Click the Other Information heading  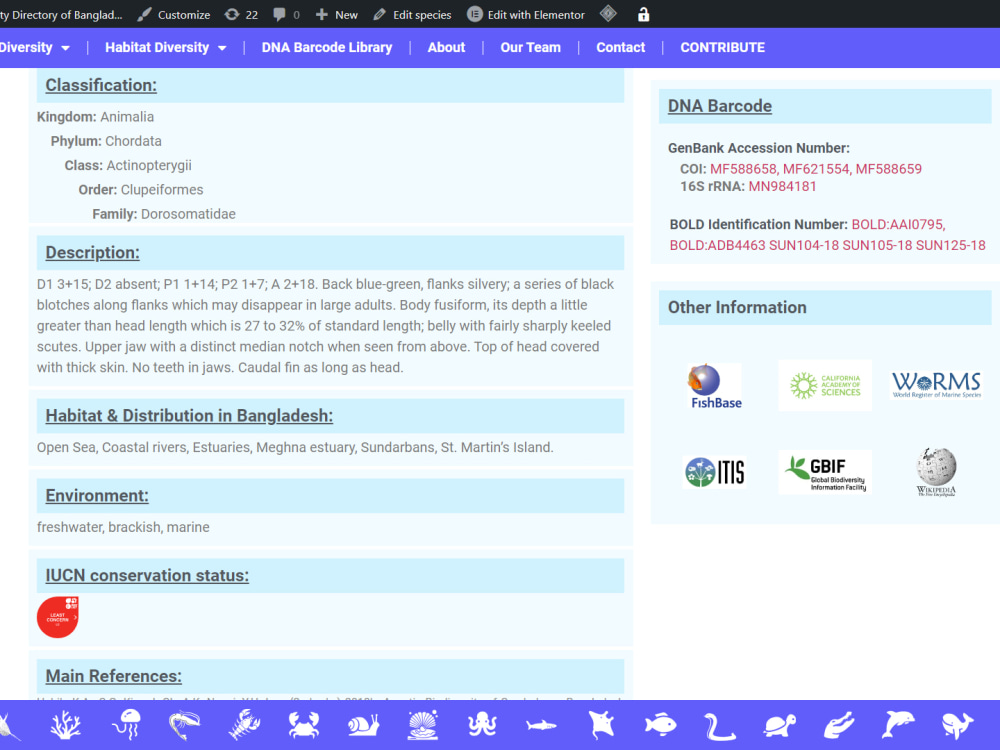click(737, 307)
